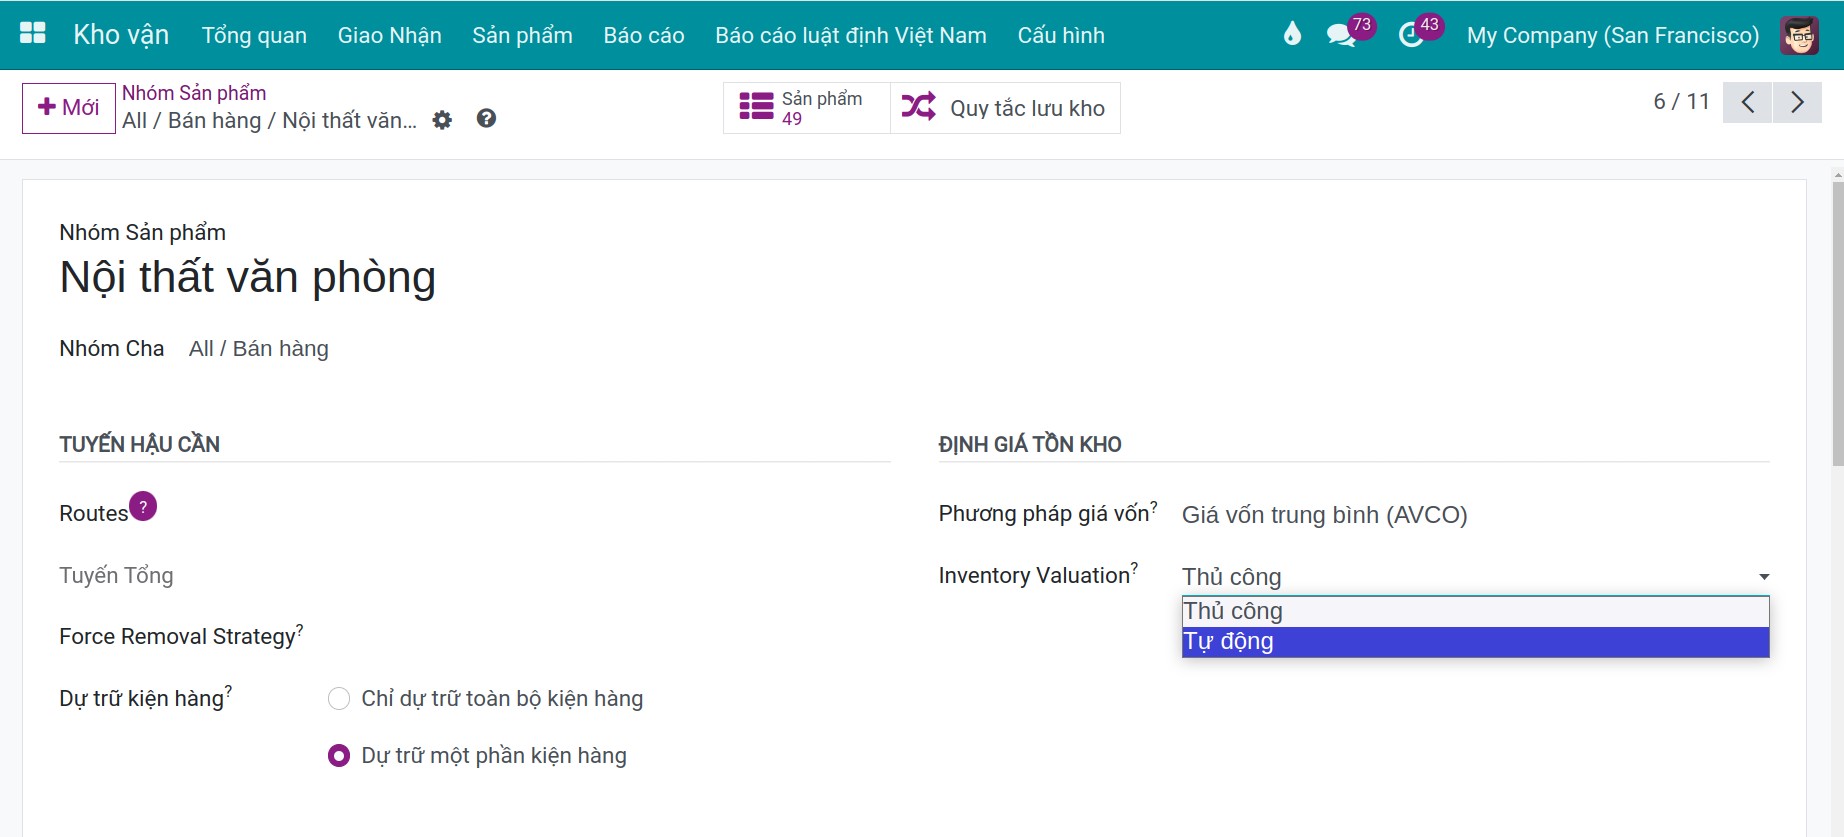Open the 'Nhóm Cha' parent category field
The image size is (1844, 837).
(x=259, y=349)
